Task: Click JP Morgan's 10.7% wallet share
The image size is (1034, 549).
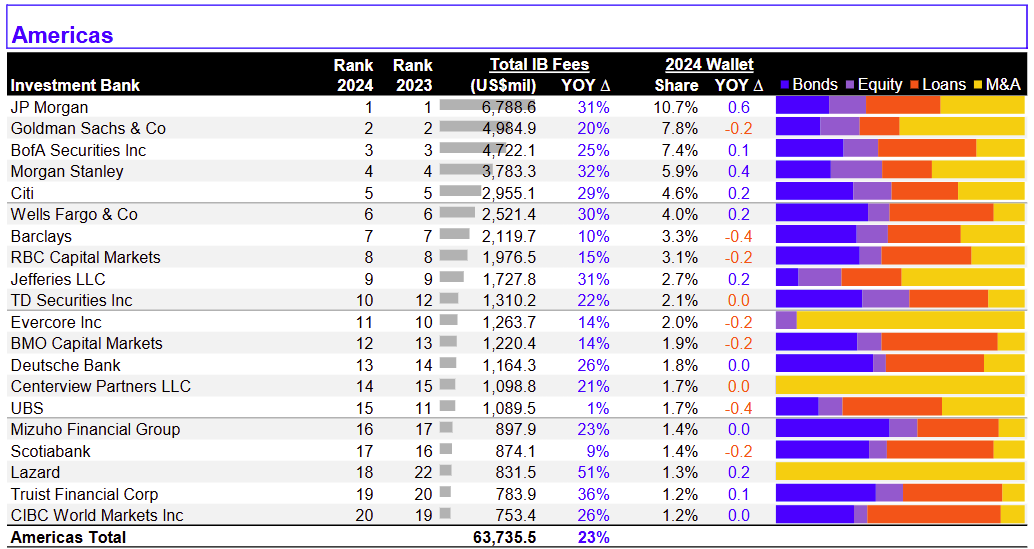Action: click(675, 107)
